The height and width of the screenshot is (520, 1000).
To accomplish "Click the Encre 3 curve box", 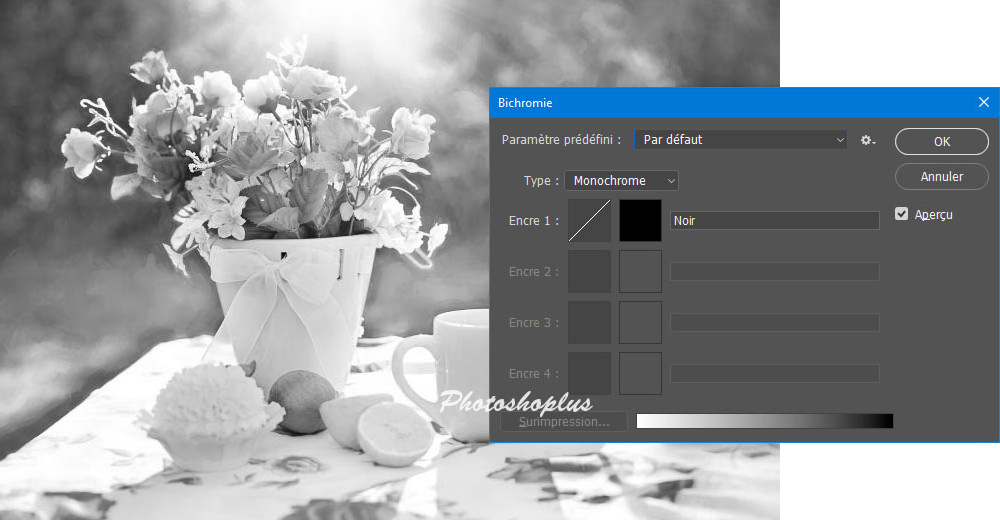I will [589, 322].
